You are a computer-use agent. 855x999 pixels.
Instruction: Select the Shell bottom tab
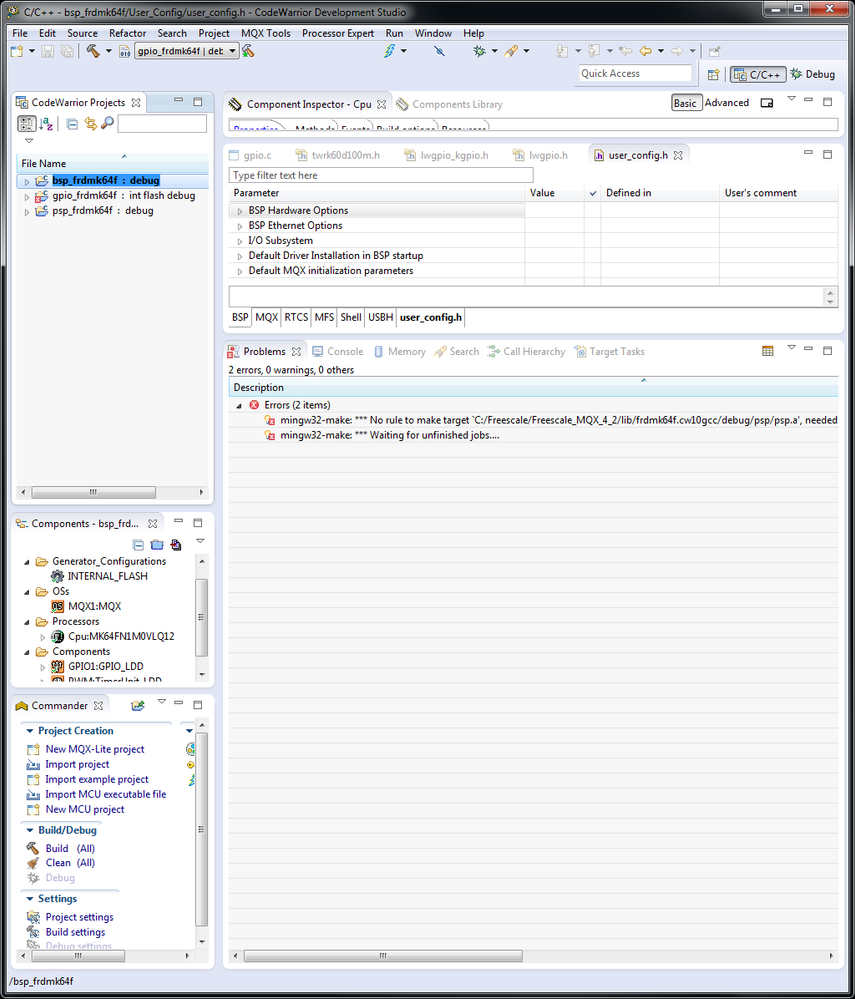pos(350,317)
